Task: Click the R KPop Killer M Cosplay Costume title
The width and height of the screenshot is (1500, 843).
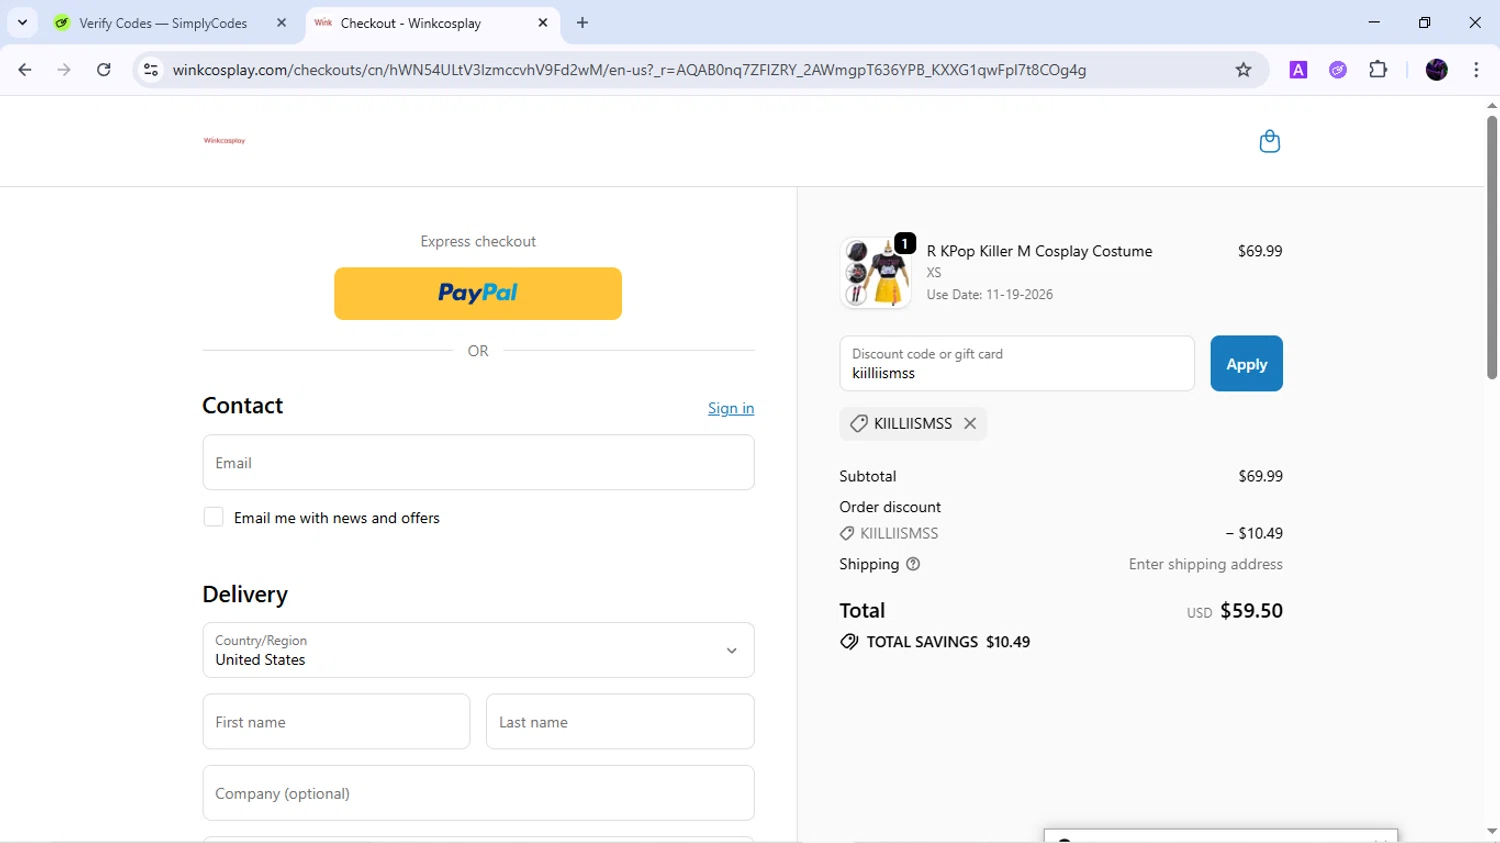Action: (1039, 251)
